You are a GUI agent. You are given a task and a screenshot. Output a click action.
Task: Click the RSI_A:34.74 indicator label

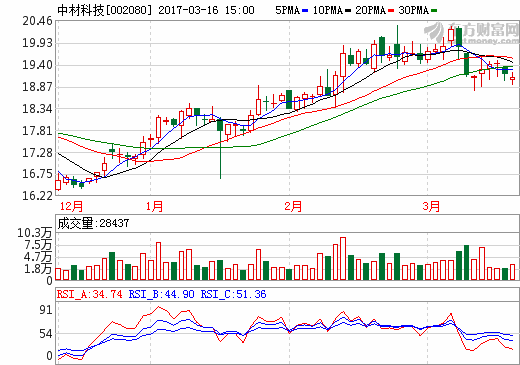[x=90, y=294]
